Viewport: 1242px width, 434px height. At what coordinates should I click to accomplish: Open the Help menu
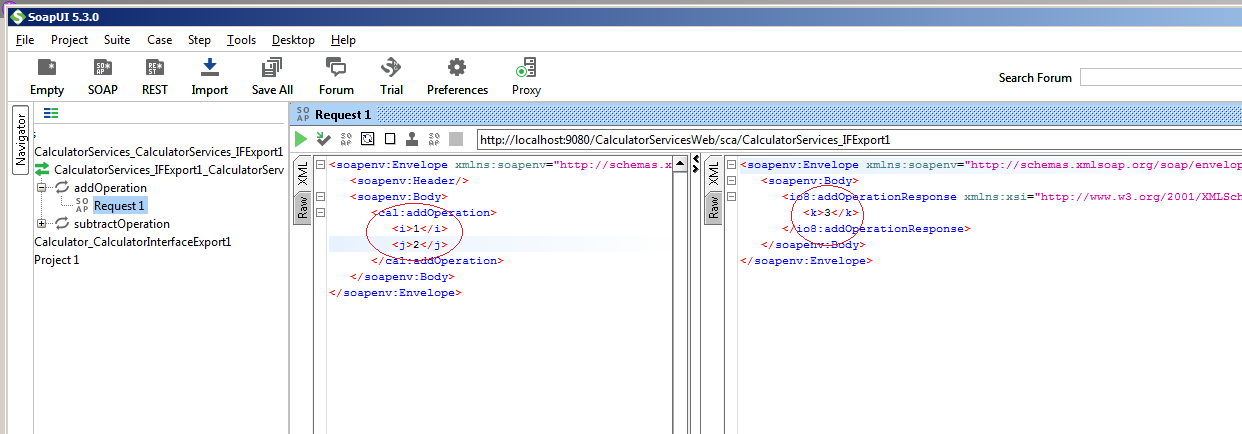[343, 40]
